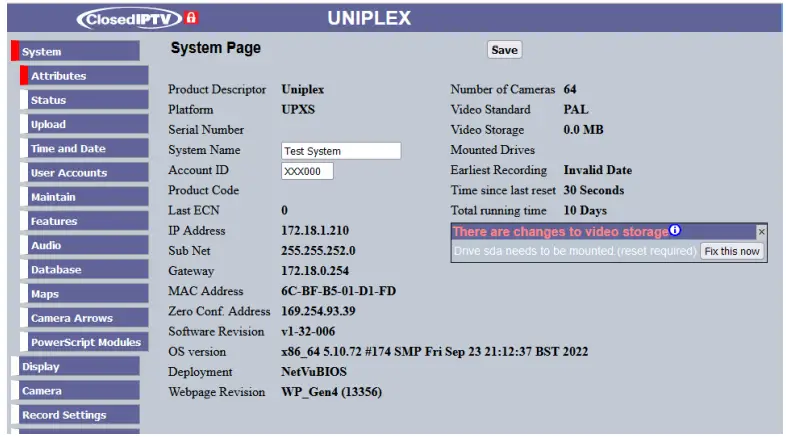Click the Invalid Date earliest recording value

tap(598, 170)
